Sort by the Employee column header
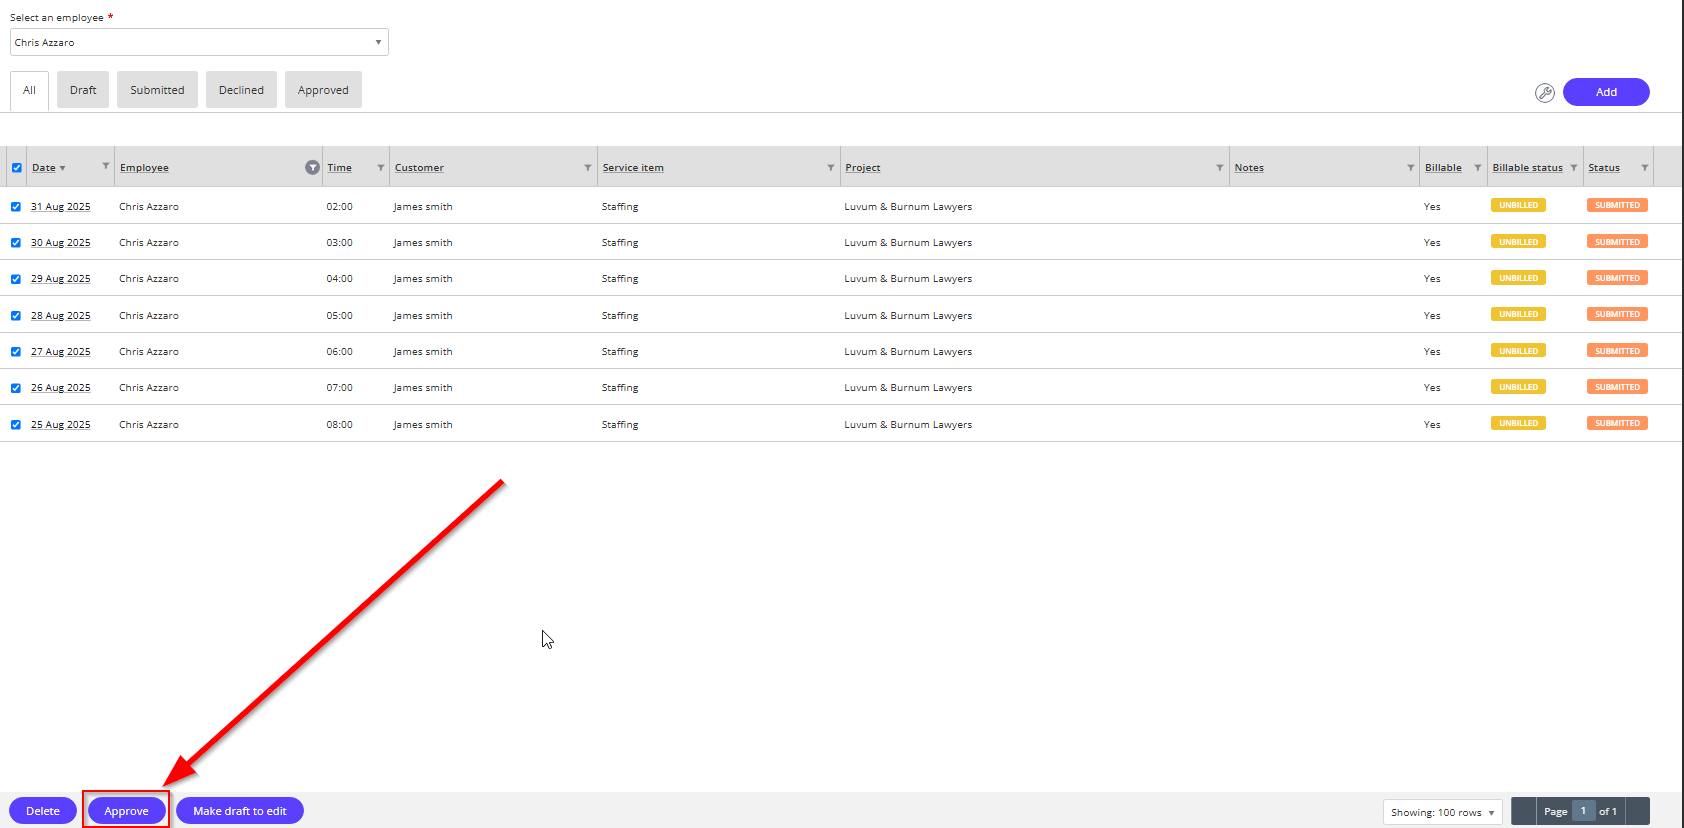Viewport: 1684px width, 828px height. click(144, 168)
